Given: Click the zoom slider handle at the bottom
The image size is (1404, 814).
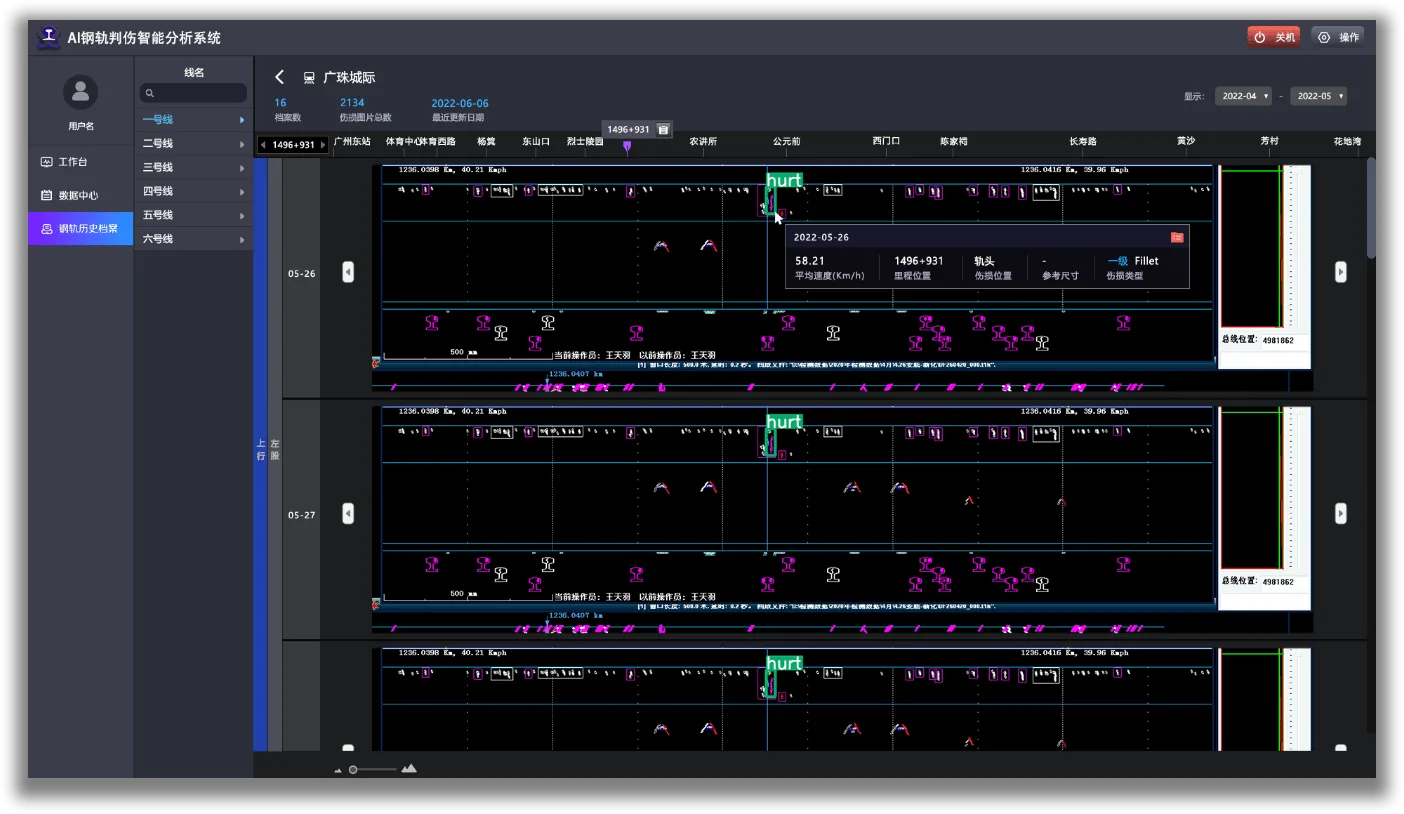Looking at the screenshot, I should (x=353, y=769).
